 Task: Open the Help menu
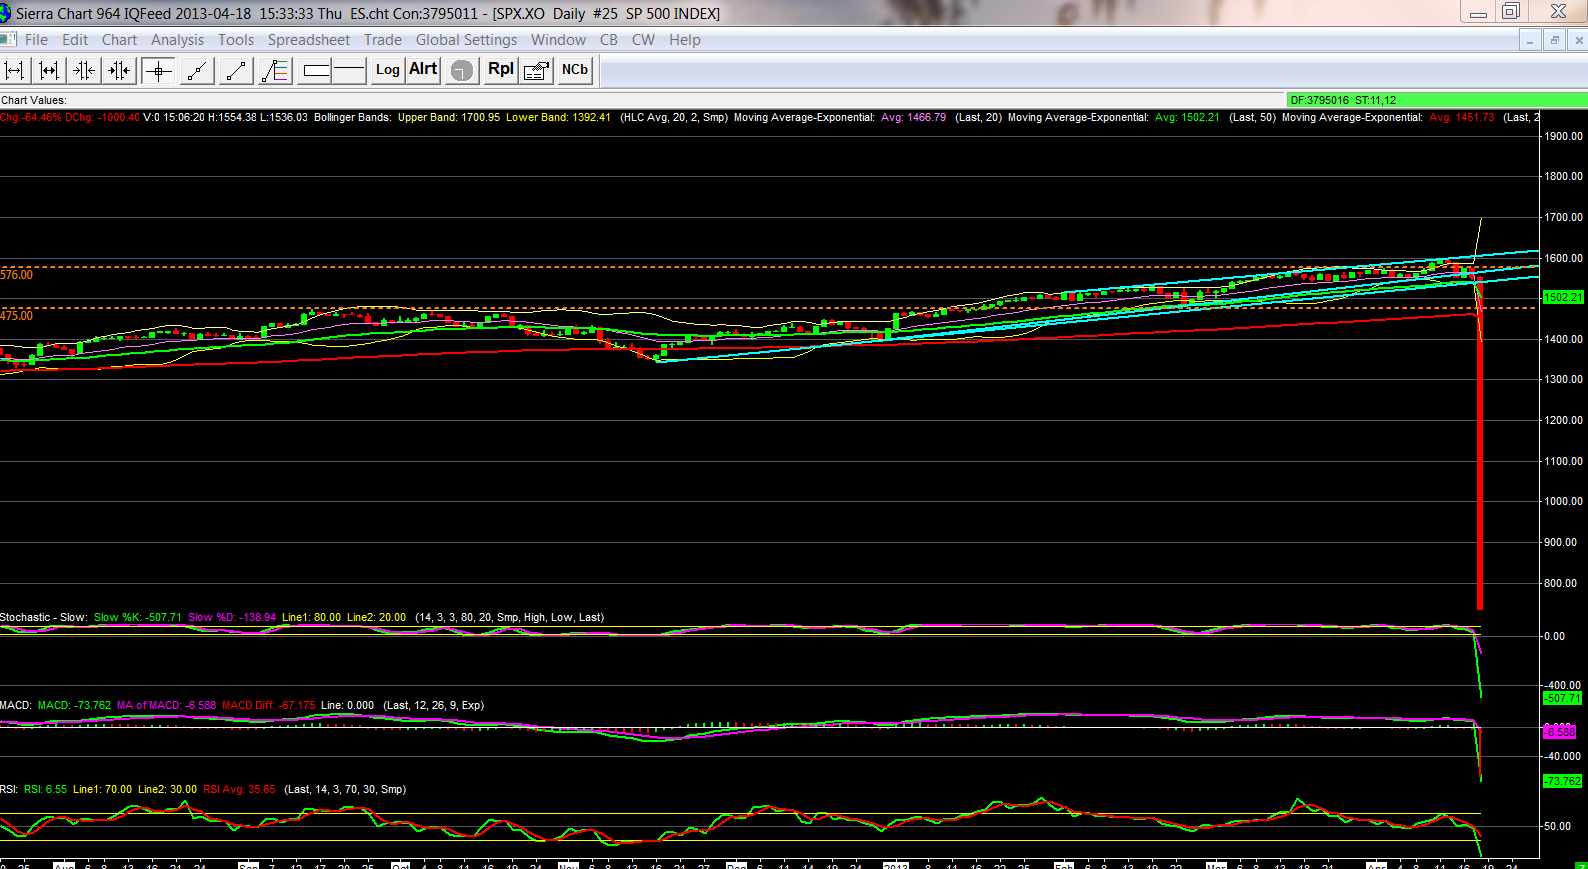coord(685,40)
